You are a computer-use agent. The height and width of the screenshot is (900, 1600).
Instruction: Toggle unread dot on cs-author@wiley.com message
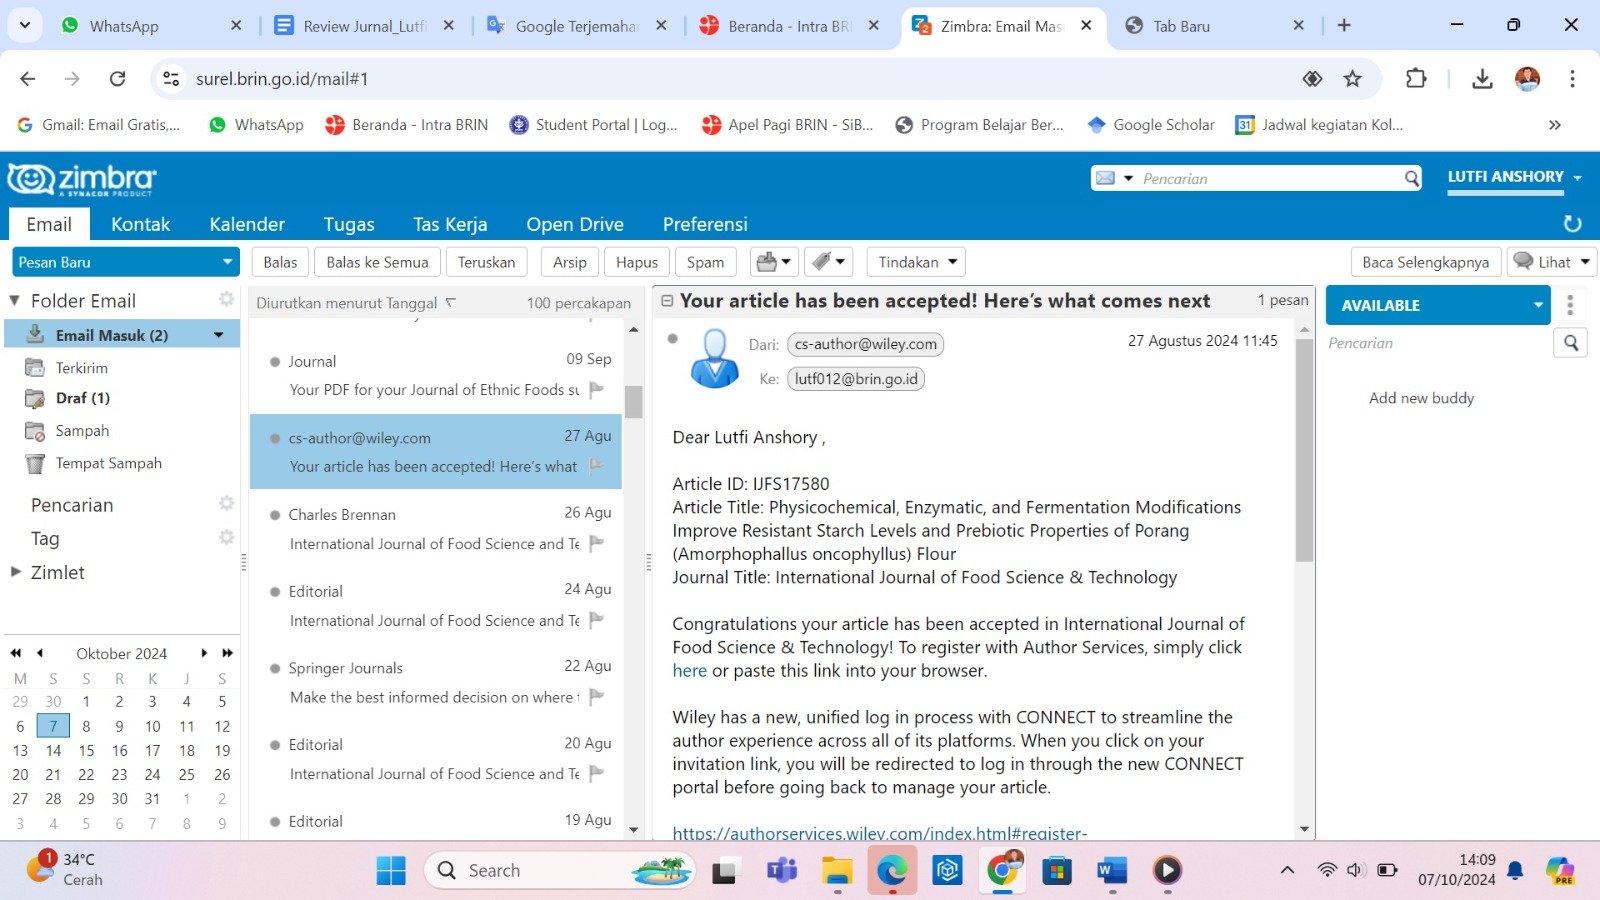[274, 438]
